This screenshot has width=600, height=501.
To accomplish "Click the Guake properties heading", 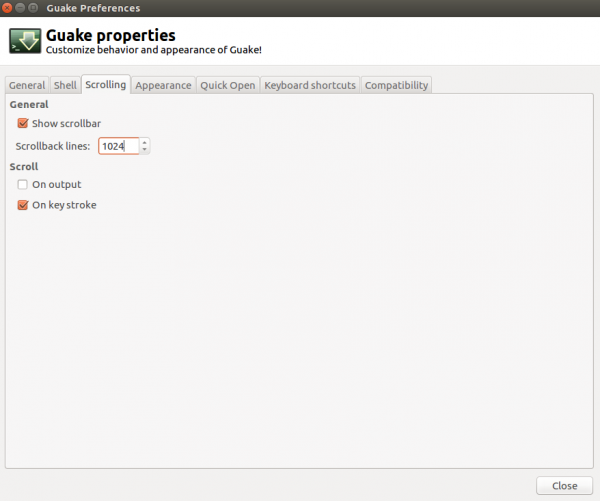I will (111, 36).
